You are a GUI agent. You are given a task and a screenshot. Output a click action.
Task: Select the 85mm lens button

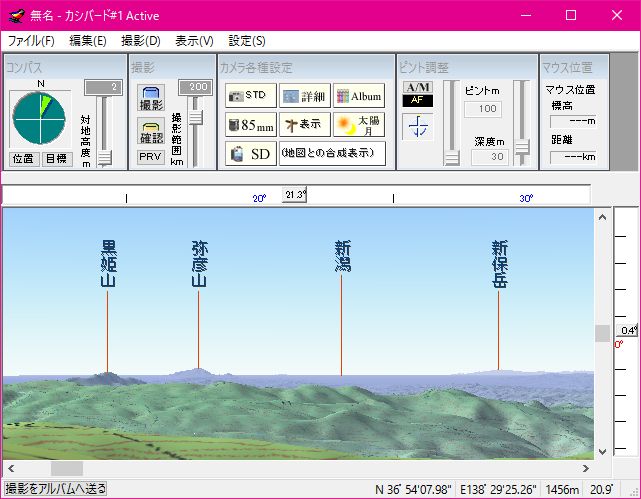coord(250,125)
